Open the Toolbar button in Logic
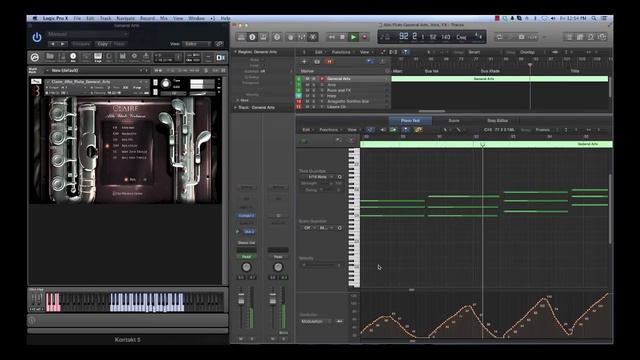Viewport: 640px width, 360px height. click(264, 37)
